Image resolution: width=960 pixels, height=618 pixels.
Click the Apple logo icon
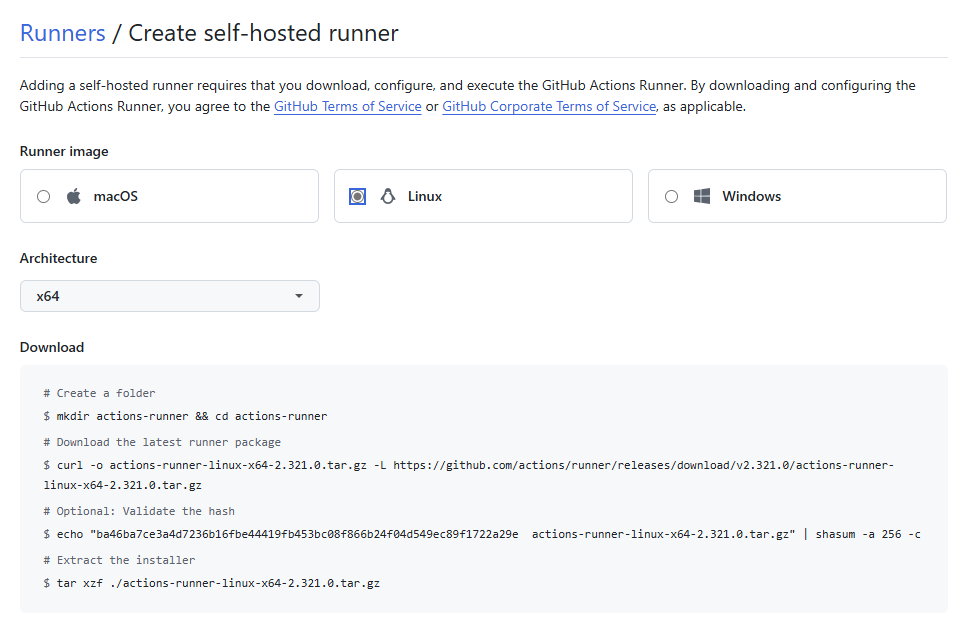[x=74, y=197]
